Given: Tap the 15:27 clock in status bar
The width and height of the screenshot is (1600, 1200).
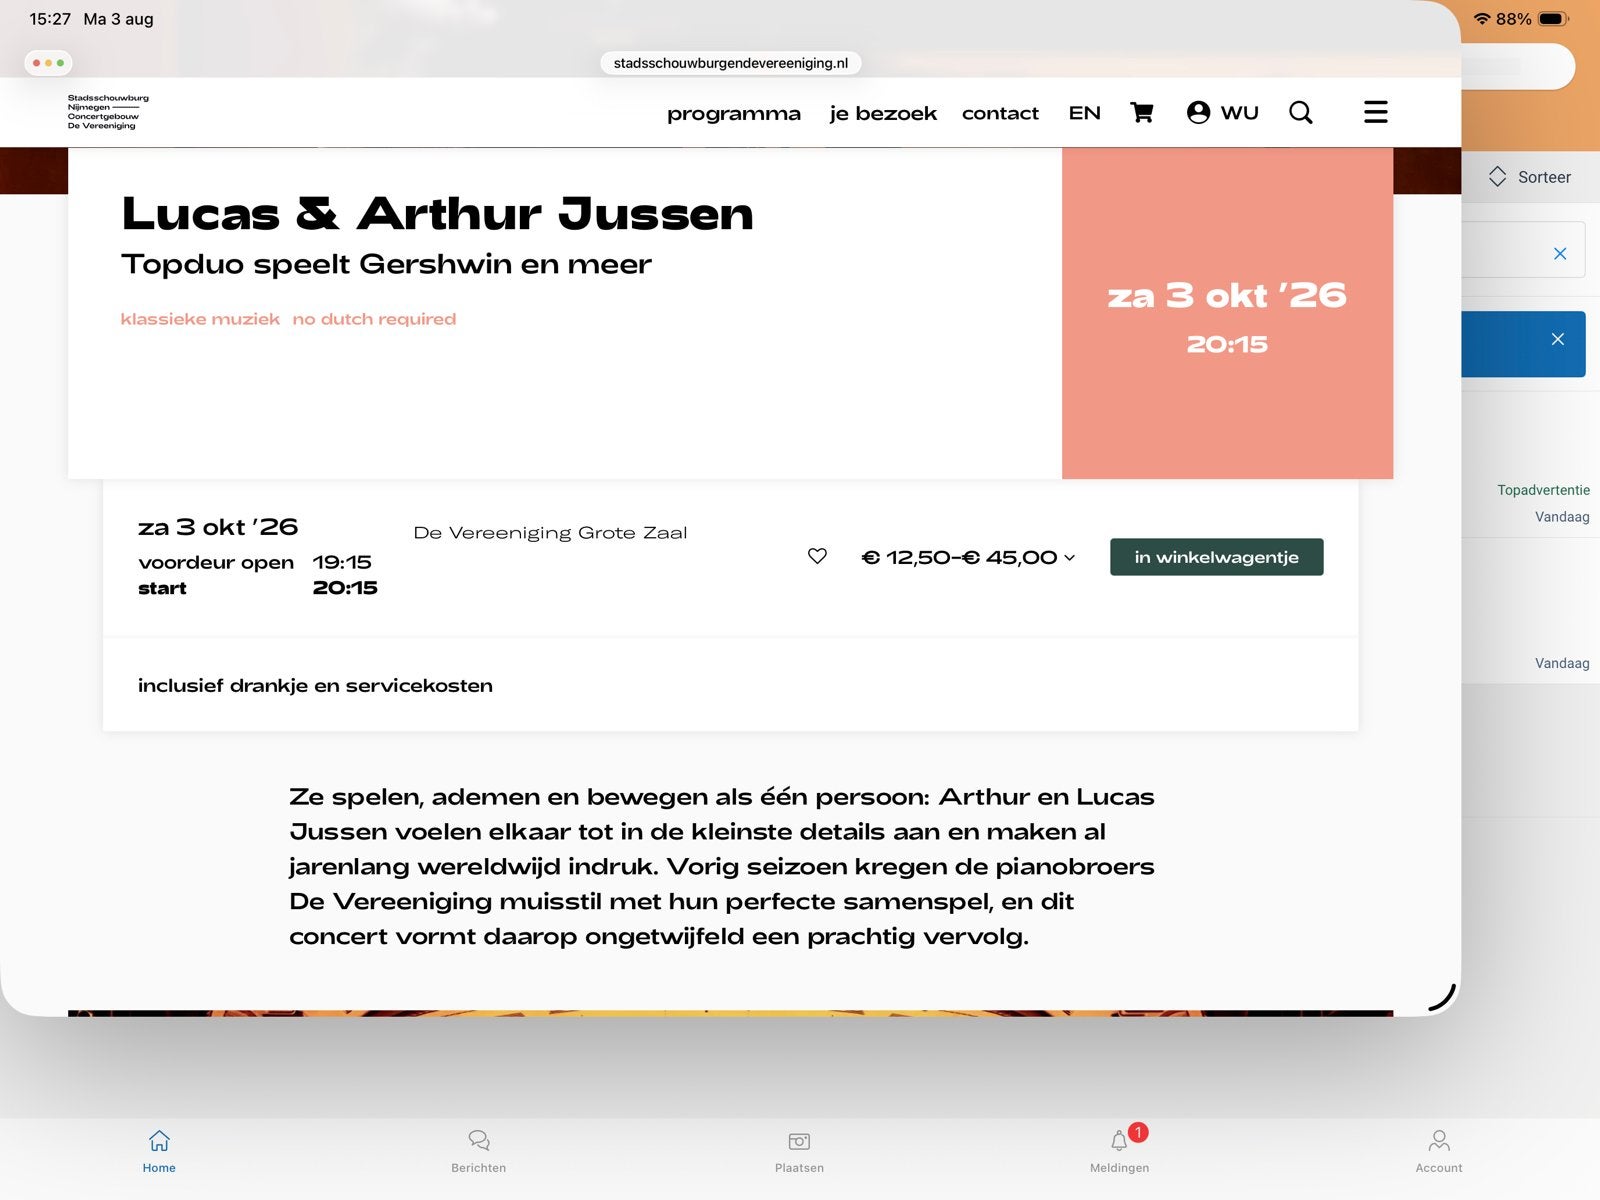Looking at the screenshot, I should [x=50, y=19].
